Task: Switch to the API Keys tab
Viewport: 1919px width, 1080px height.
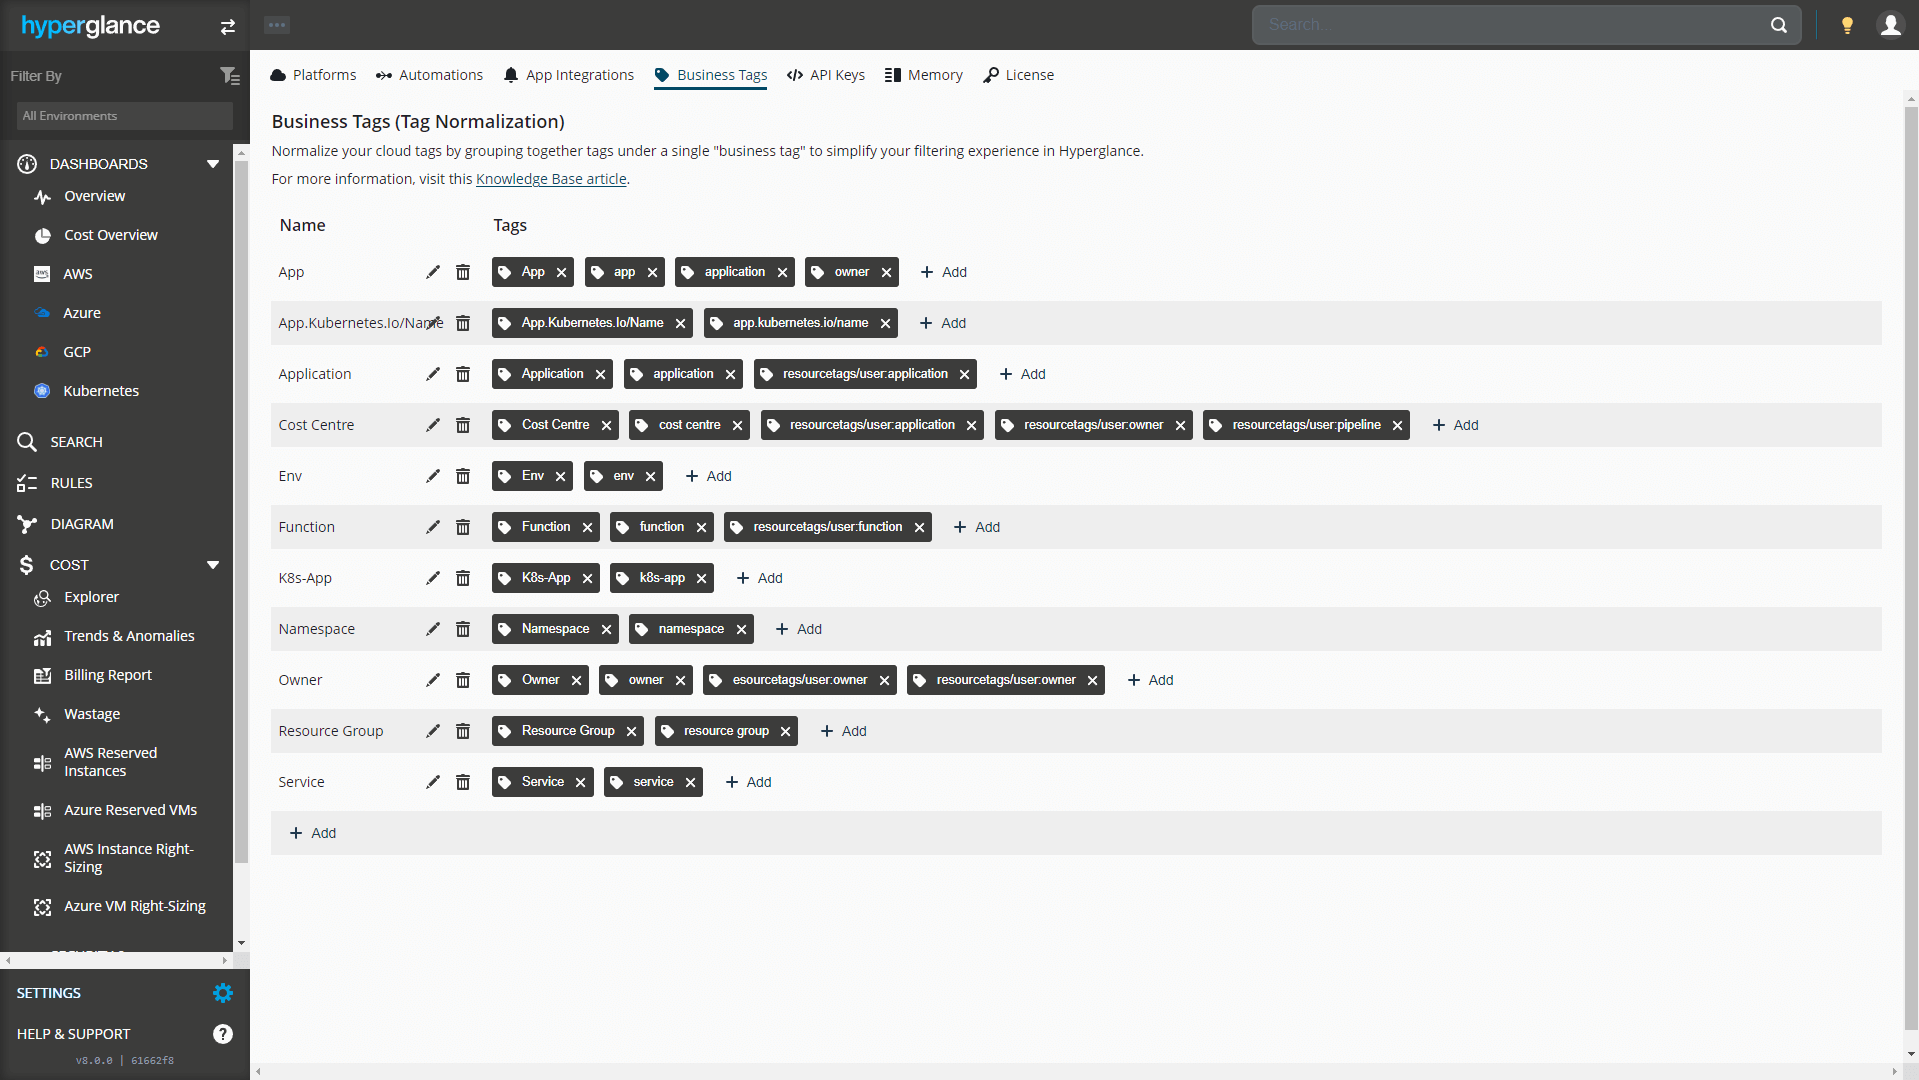Action: 825,75
